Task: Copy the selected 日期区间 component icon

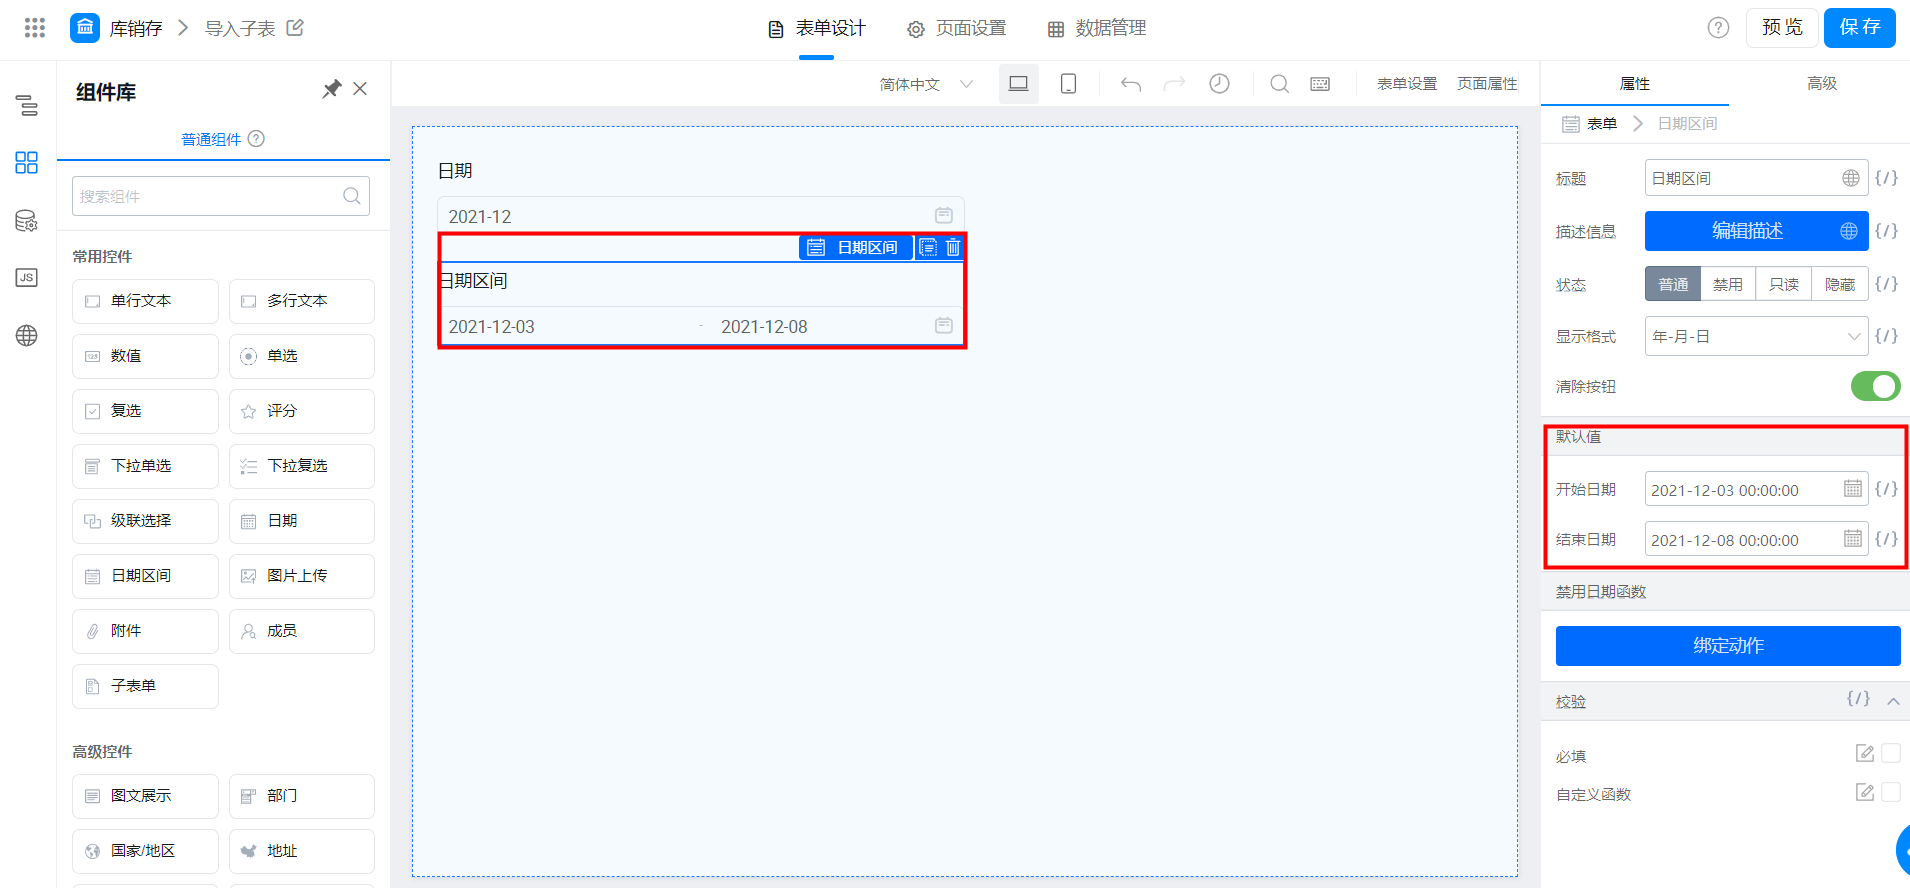Action: pos(928,247)
